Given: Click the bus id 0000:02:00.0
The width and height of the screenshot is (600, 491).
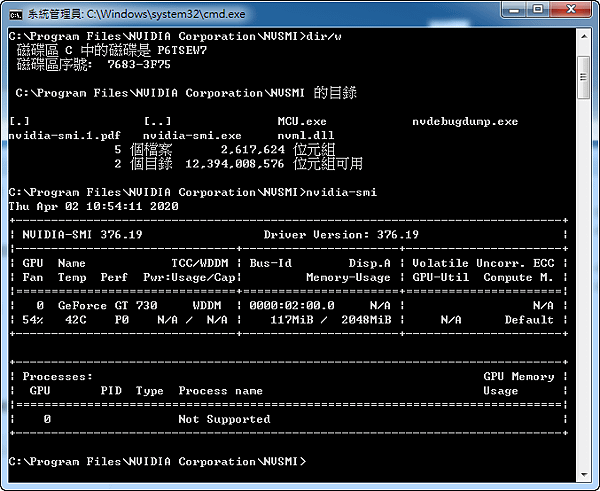Looking at the screenshot, I should [292, 305].
